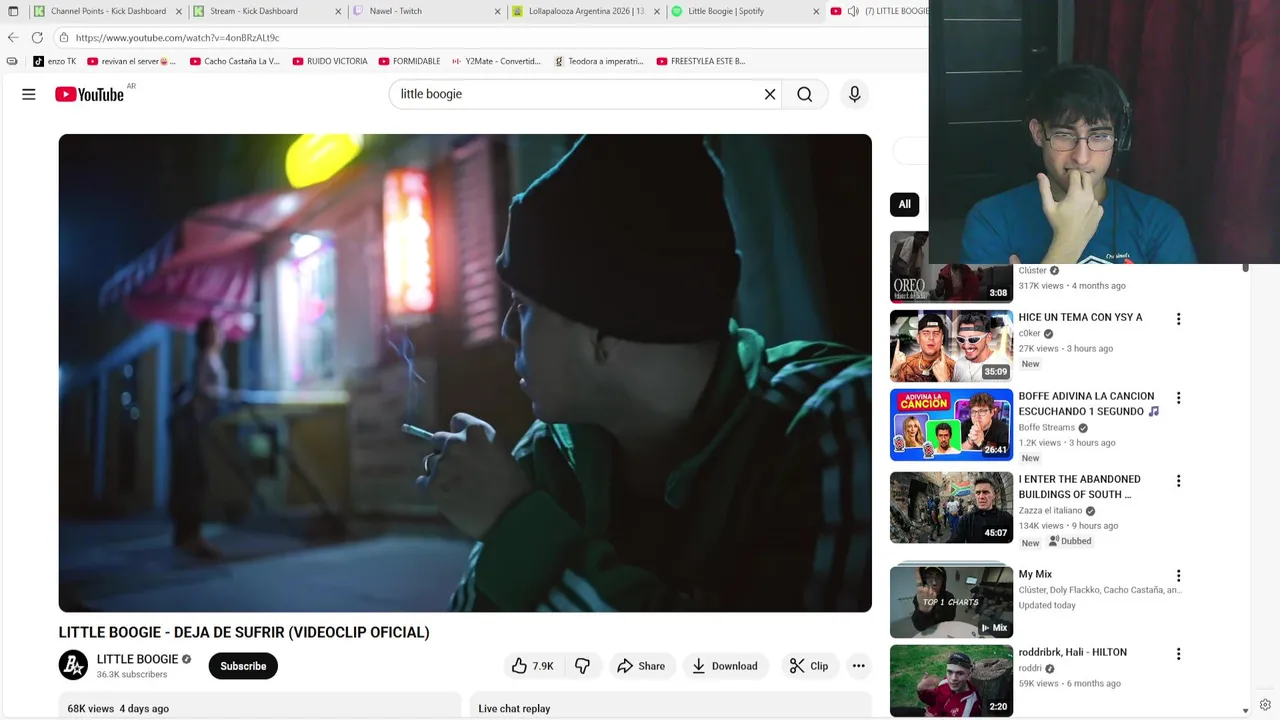Open the tab actions menu icon
Image resolution: width=1280 pixels, height=720 pixels.
[13, 11]
